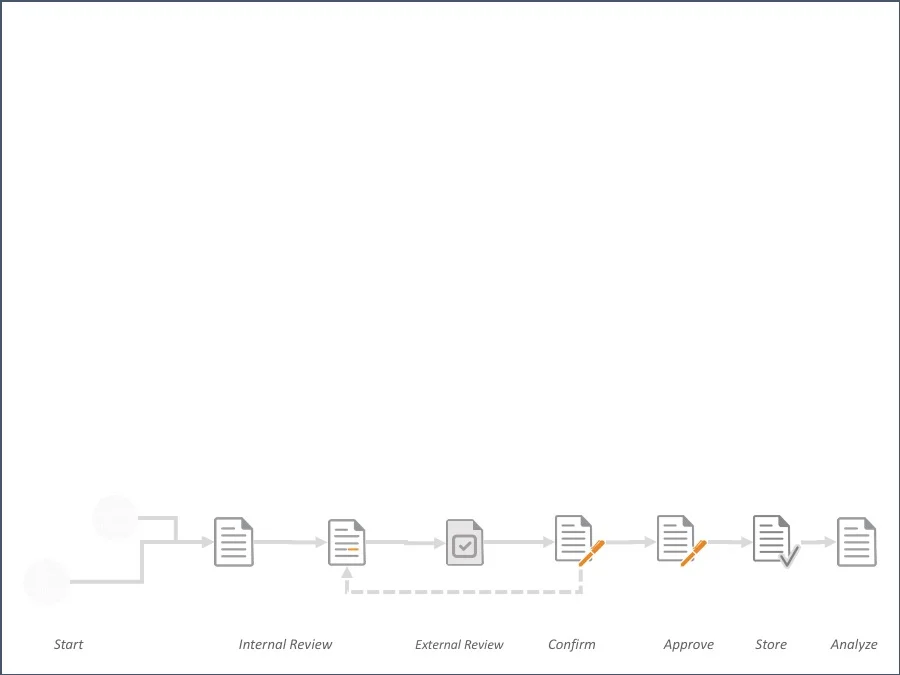Click the branching connector line from Start
Image resolution: width=900 pixels, height=675 pixels.
tap(145, 560)
